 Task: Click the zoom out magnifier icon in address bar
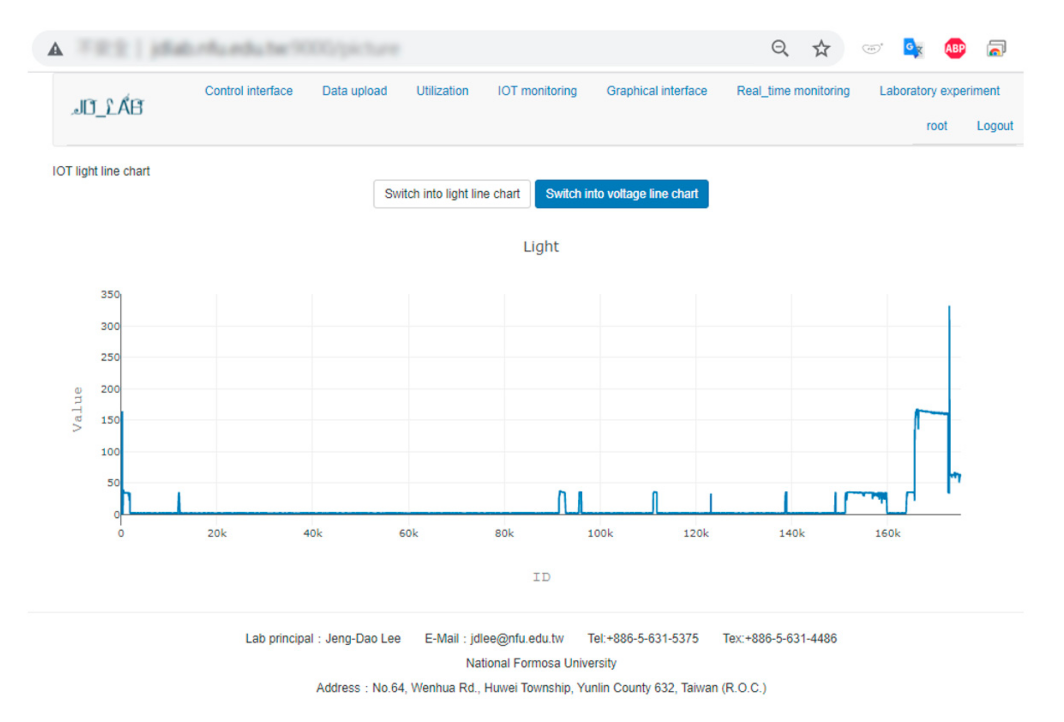click(780, 48)
